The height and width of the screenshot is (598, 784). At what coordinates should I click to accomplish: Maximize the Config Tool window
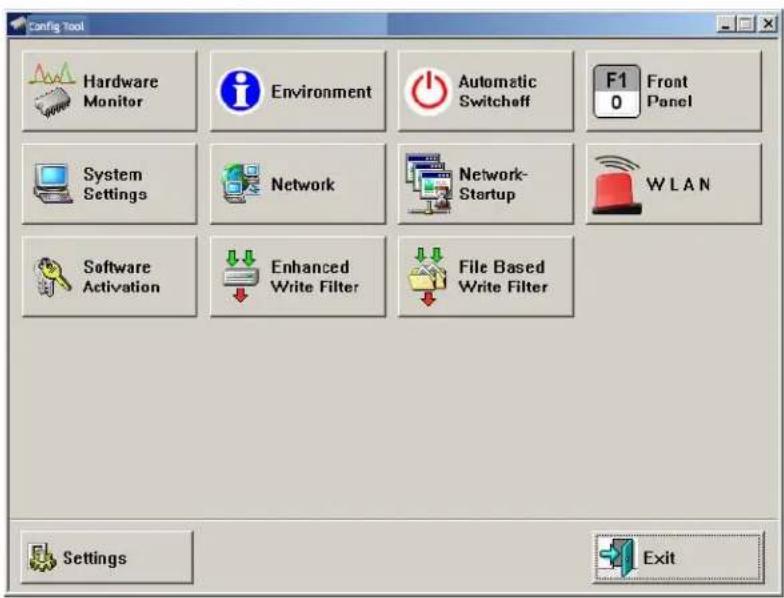point(745,24)
